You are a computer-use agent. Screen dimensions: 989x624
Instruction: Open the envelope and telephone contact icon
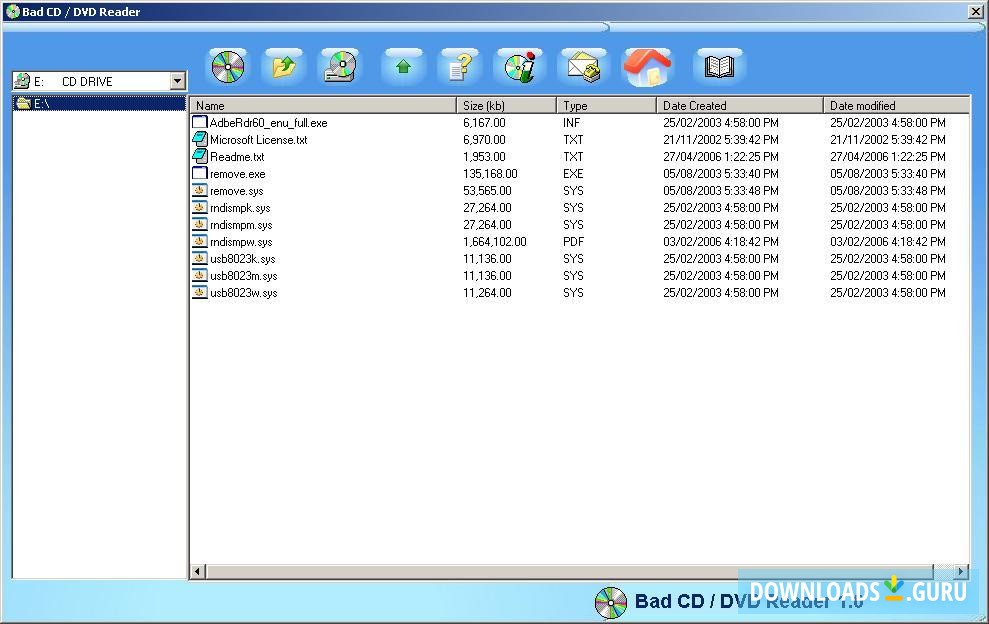tap(584, 67)
